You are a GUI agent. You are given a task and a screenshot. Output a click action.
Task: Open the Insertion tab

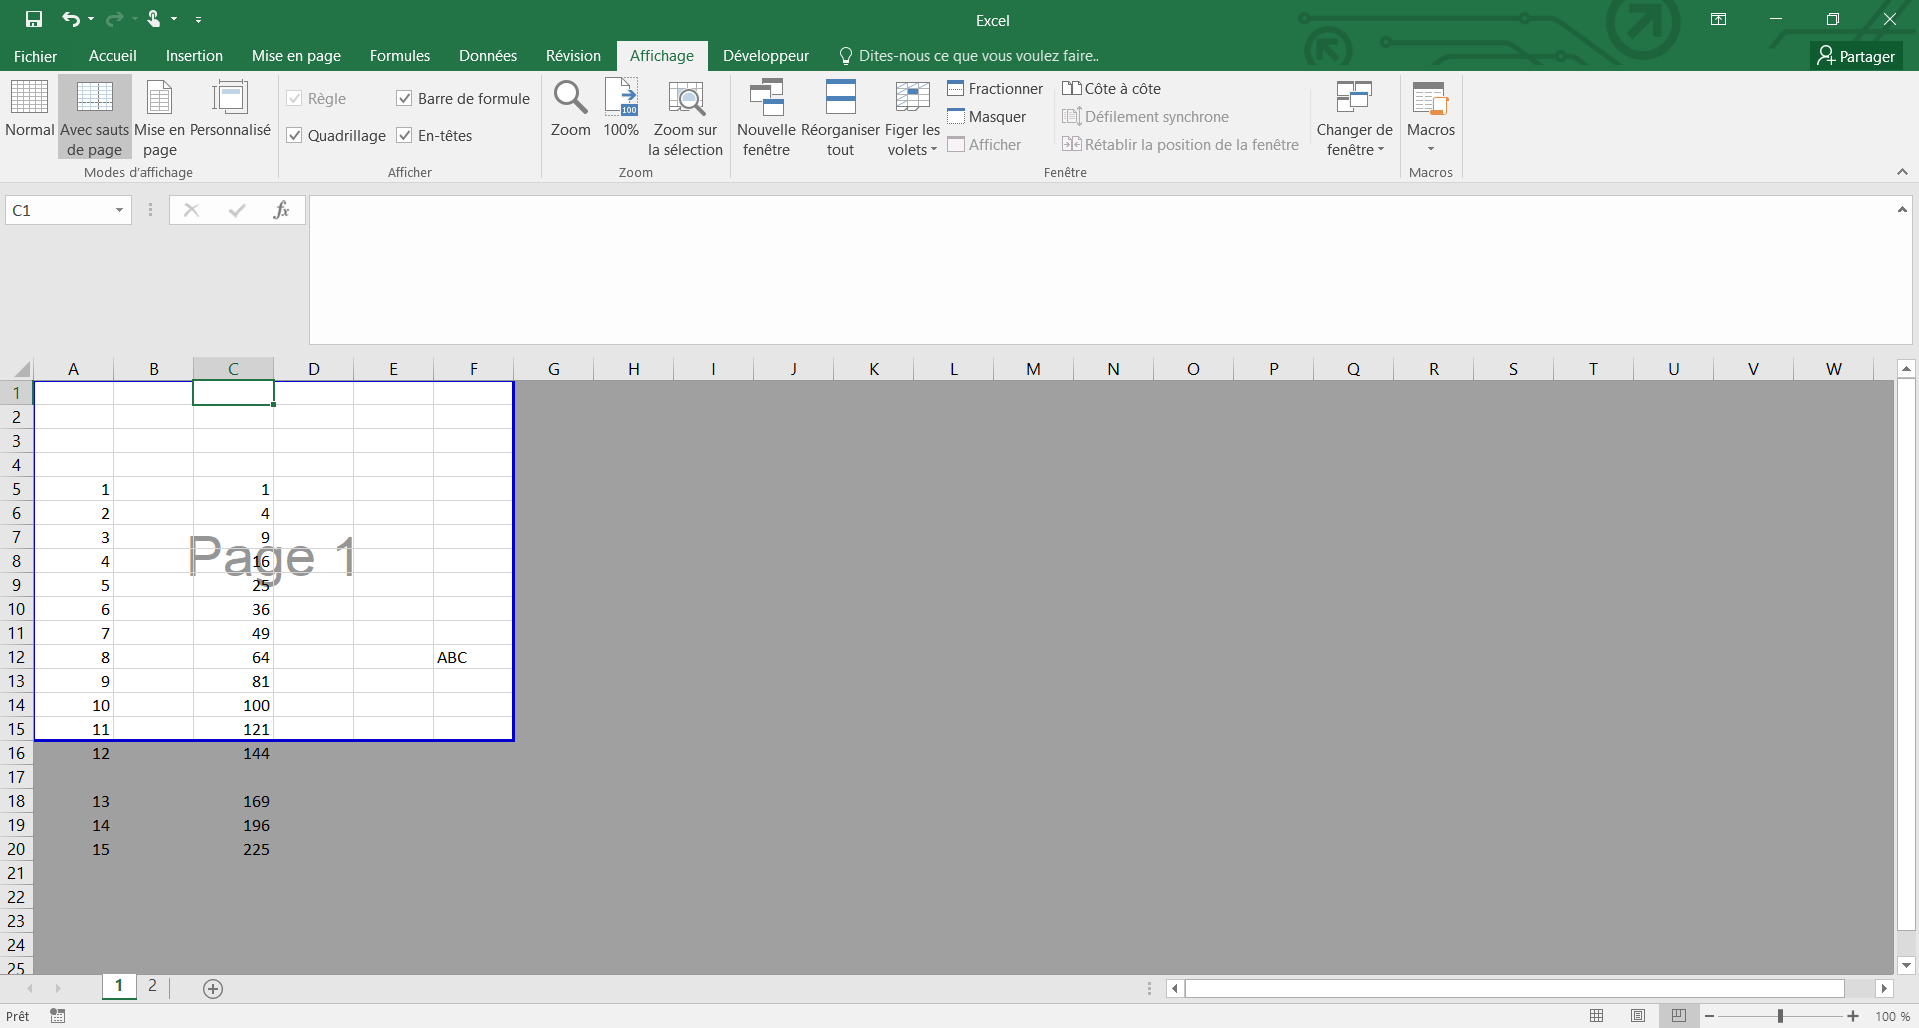(x=194, y=56)
